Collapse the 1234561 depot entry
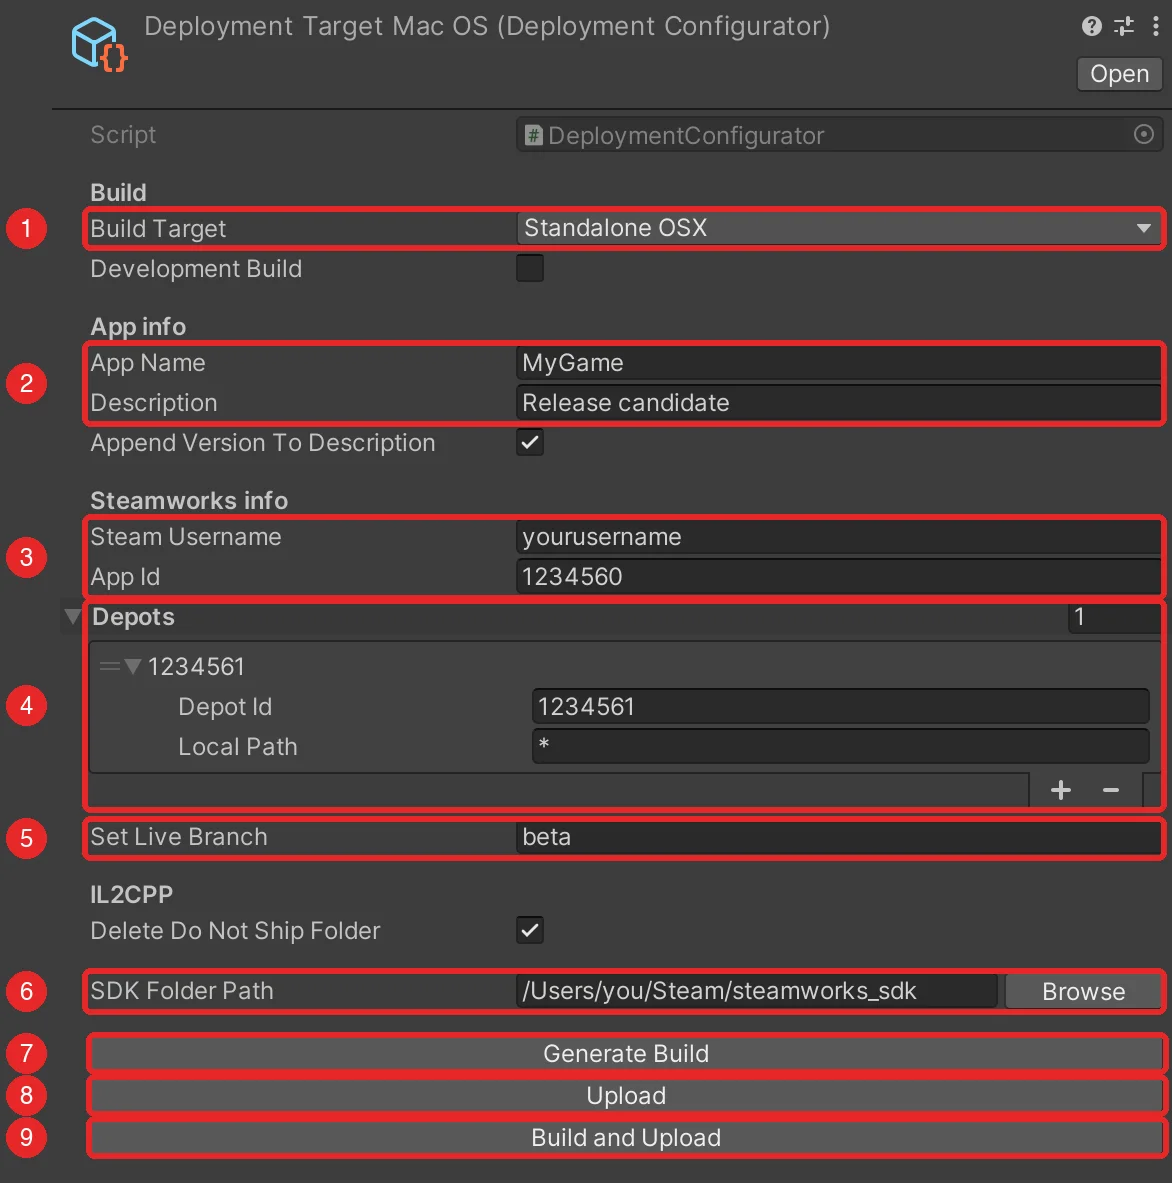1172x1183 pixels. coord(133,666)
